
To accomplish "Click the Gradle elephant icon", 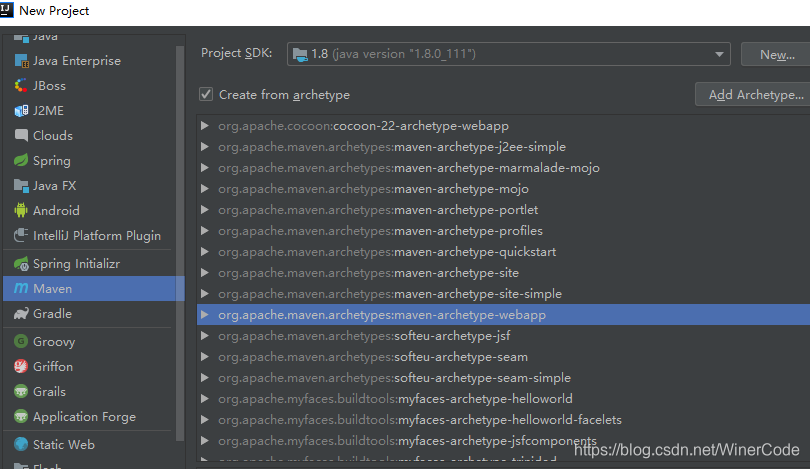I will pyautogui.click(x=21, y=314).
